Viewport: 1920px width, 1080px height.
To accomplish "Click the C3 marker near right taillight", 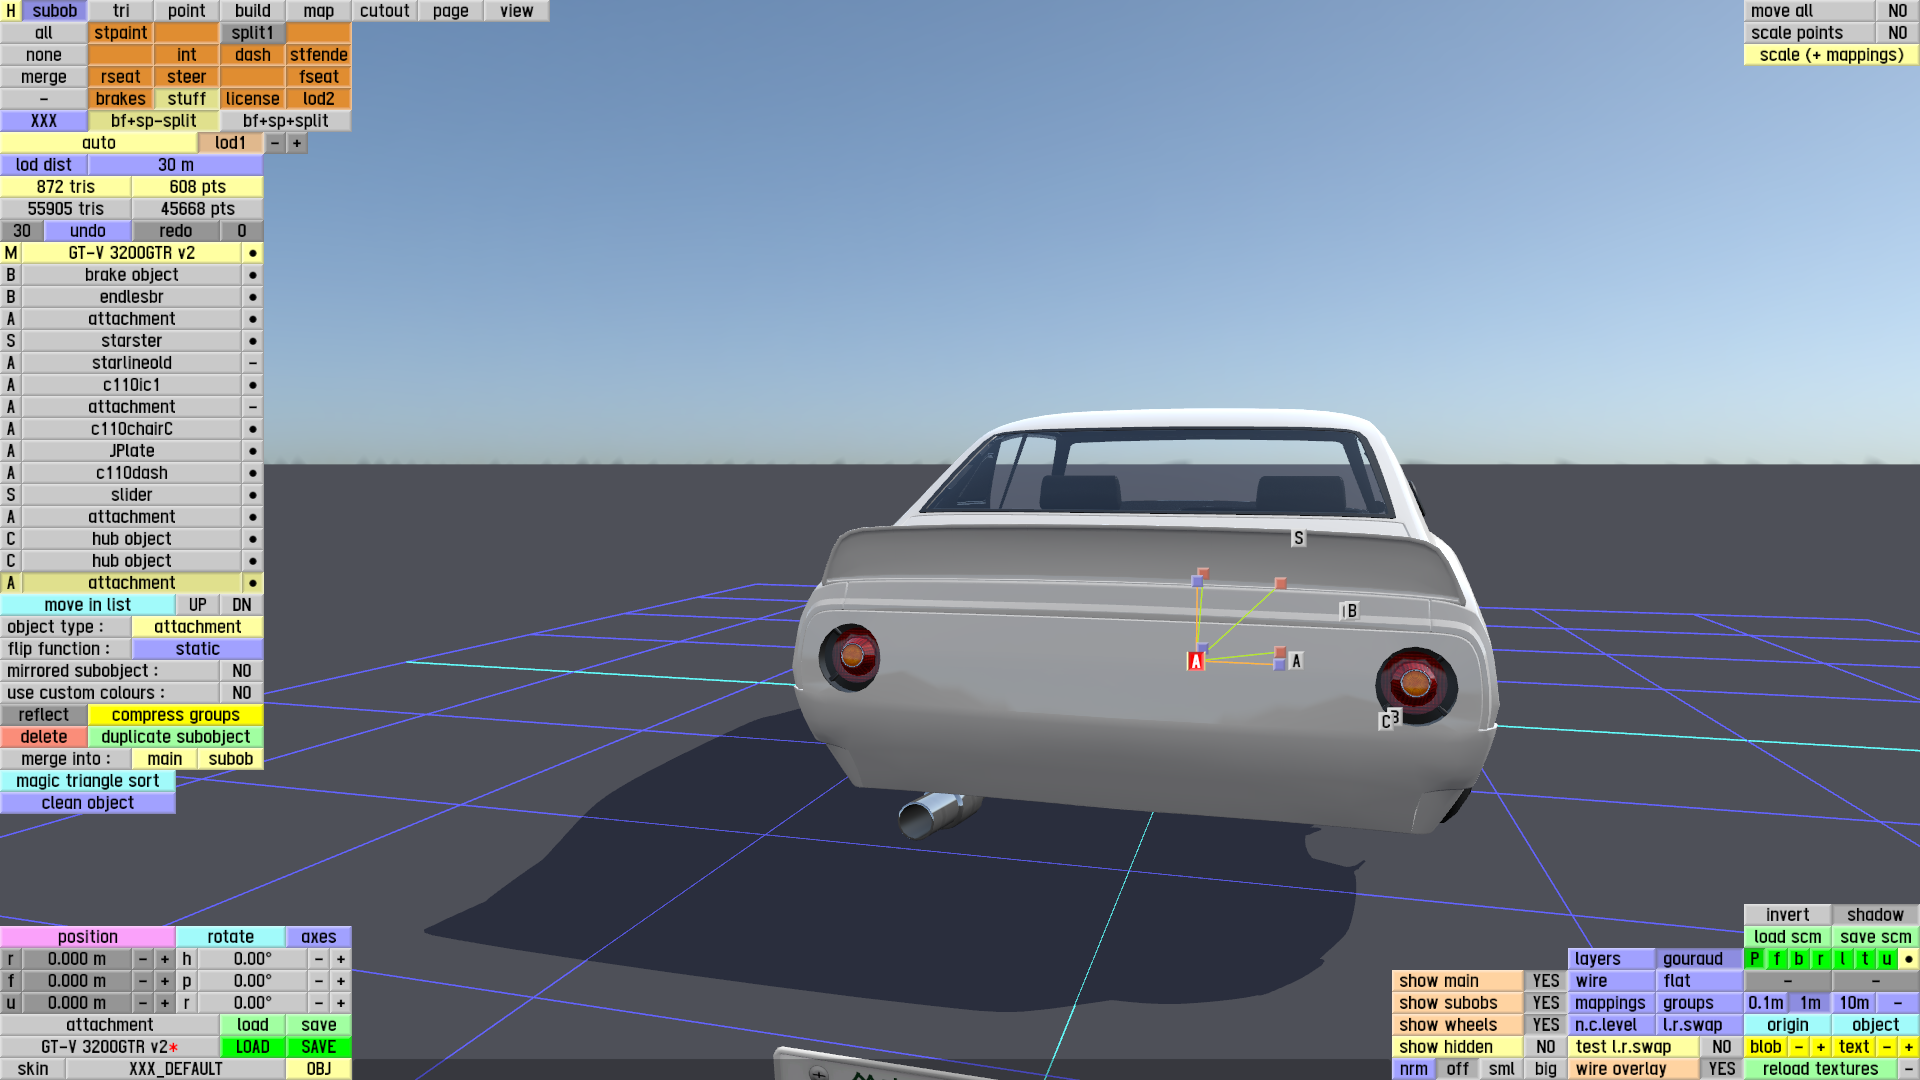I will [x=1389, y=720].
